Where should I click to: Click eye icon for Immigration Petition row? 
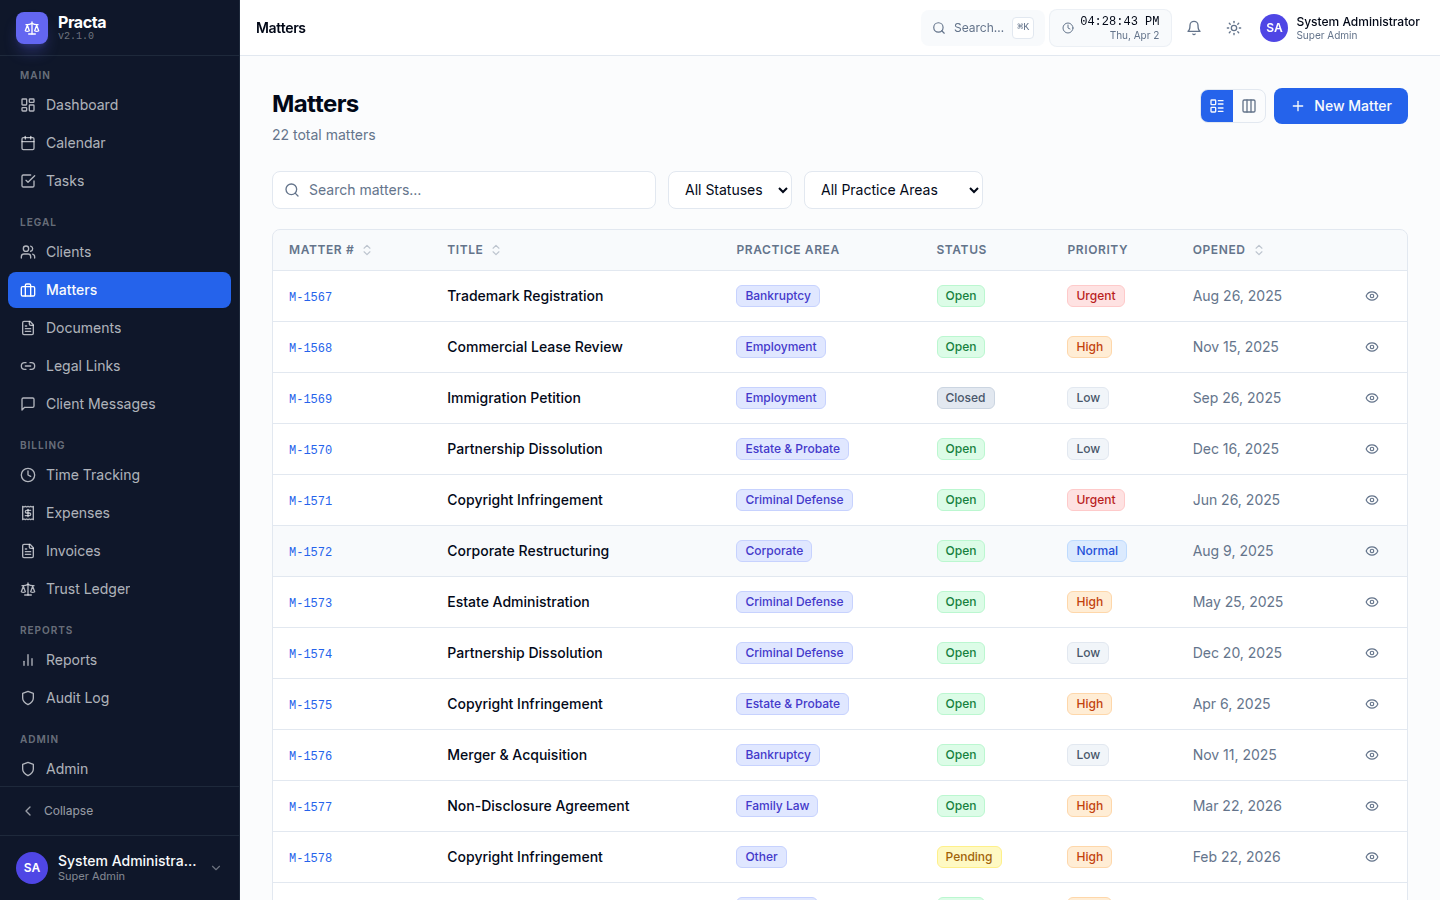point(1372,398)
